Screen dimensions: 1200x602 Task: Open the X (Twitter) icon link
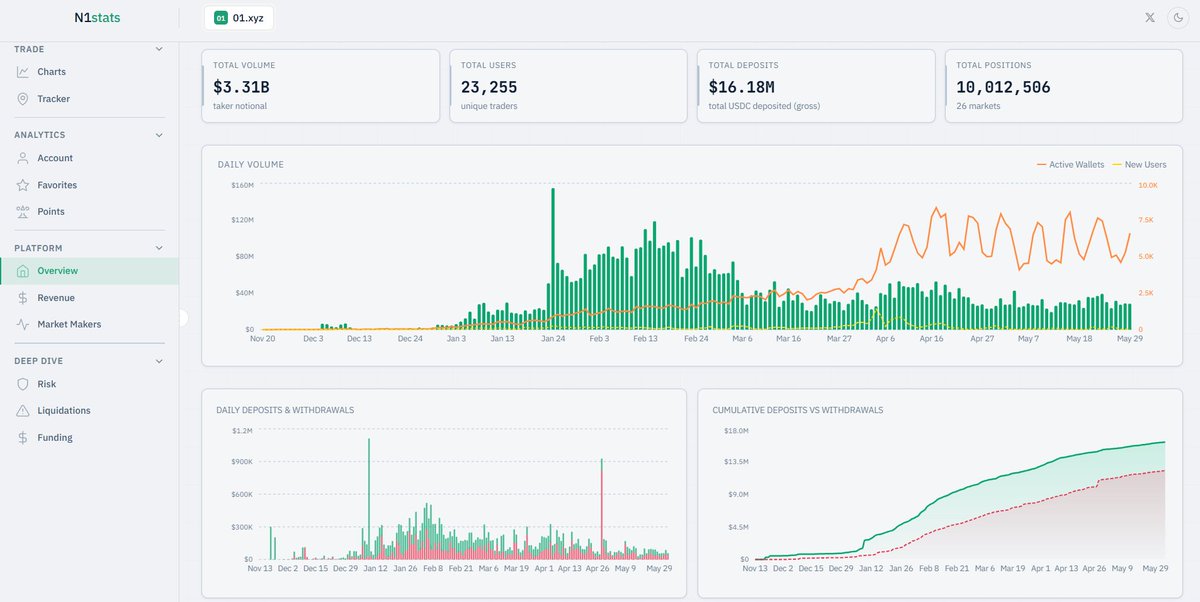coord(1149,17)
